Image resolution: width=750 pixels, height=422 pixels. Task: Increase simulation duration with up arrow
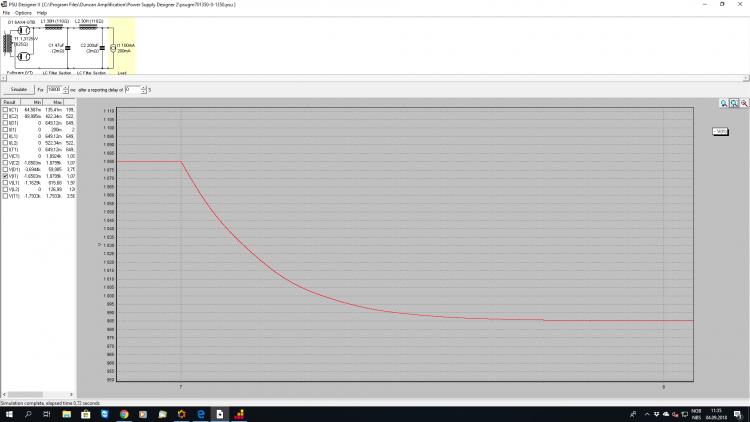pos(66,88)
